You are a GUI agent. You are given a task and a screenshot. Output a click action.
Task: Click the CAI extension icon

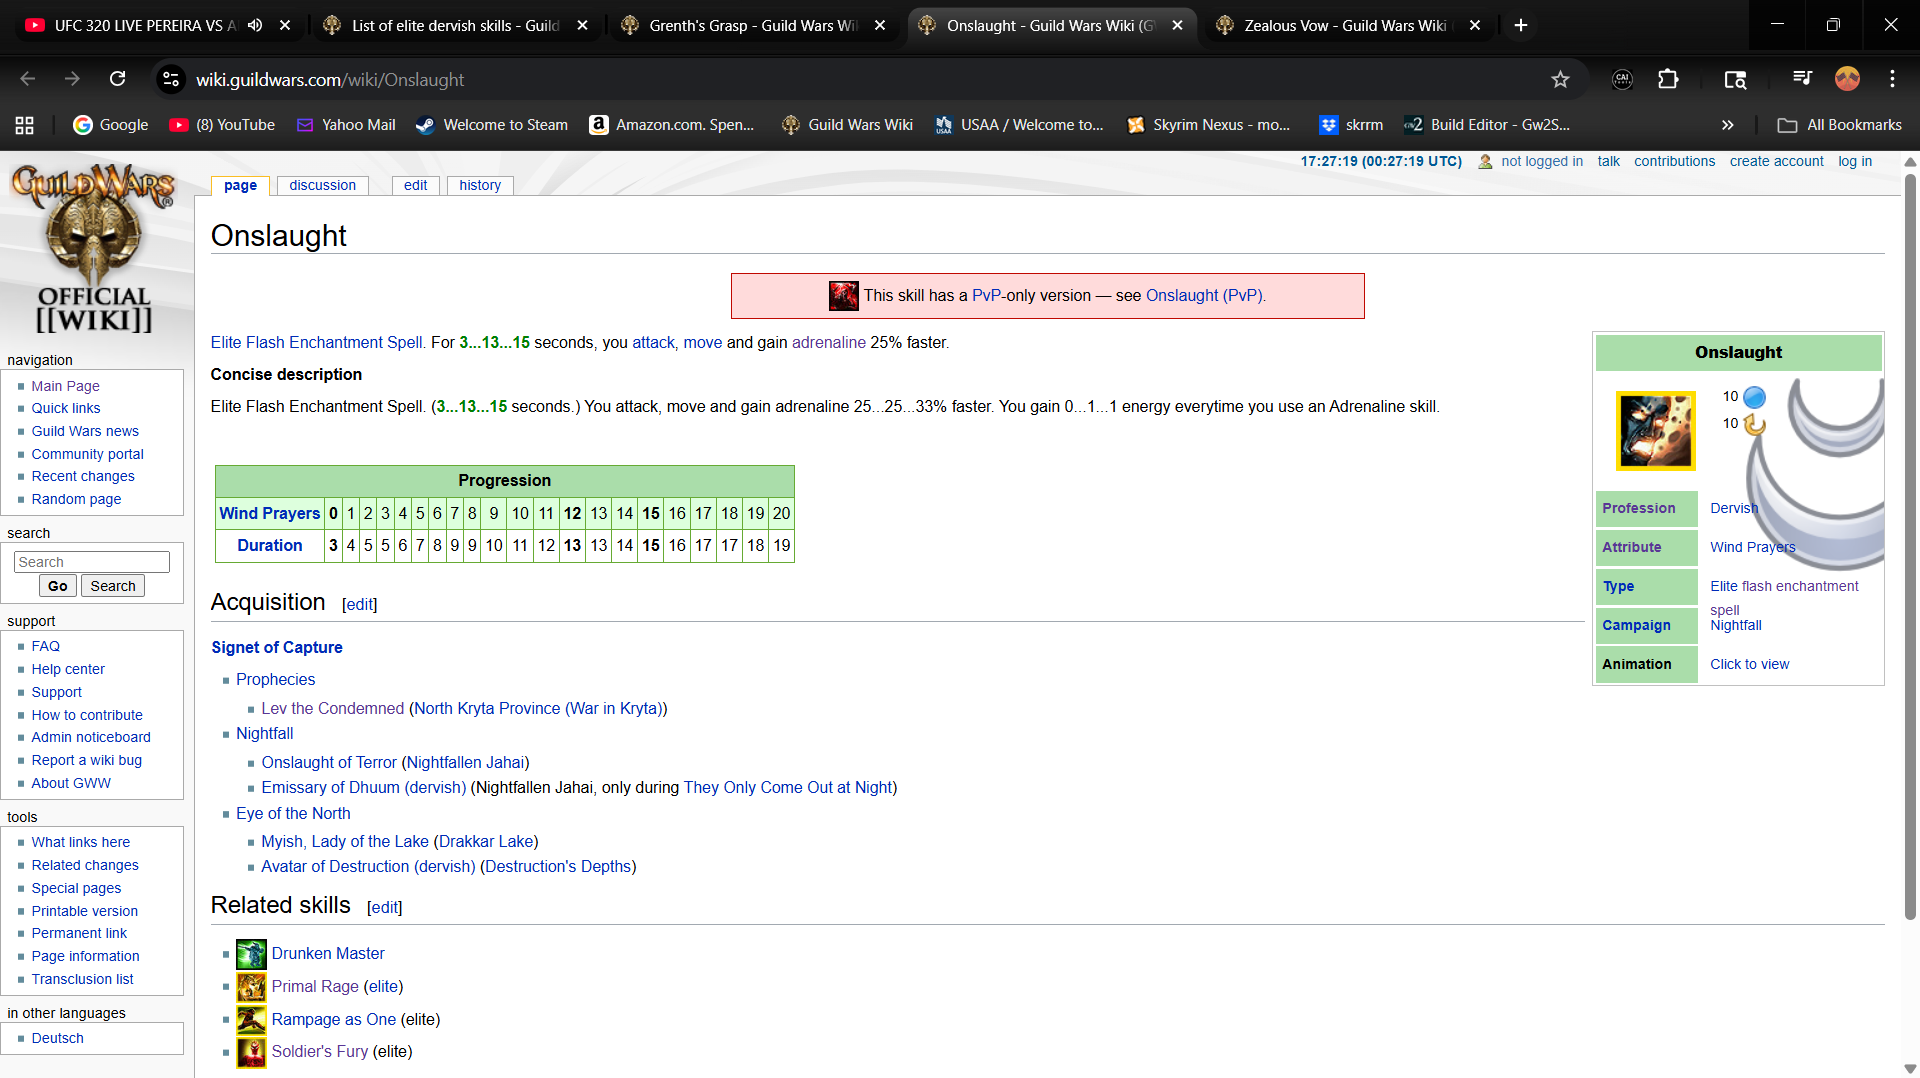(1622, 79)
